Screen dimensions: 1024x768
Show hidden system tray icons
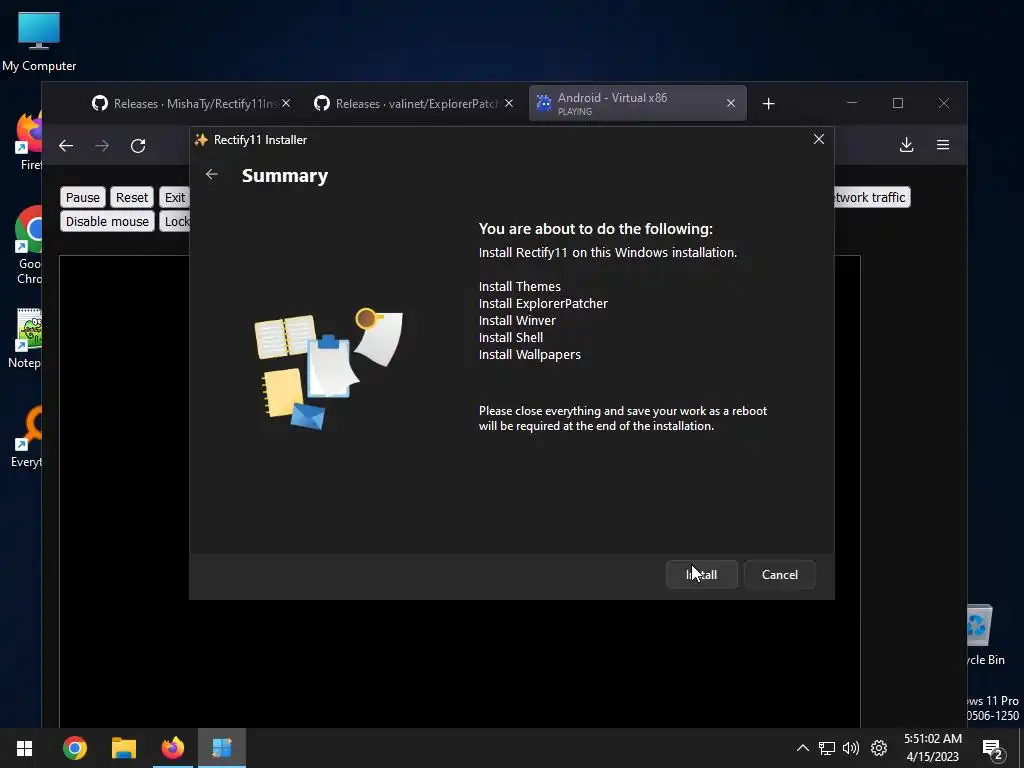tap(803, 748)
